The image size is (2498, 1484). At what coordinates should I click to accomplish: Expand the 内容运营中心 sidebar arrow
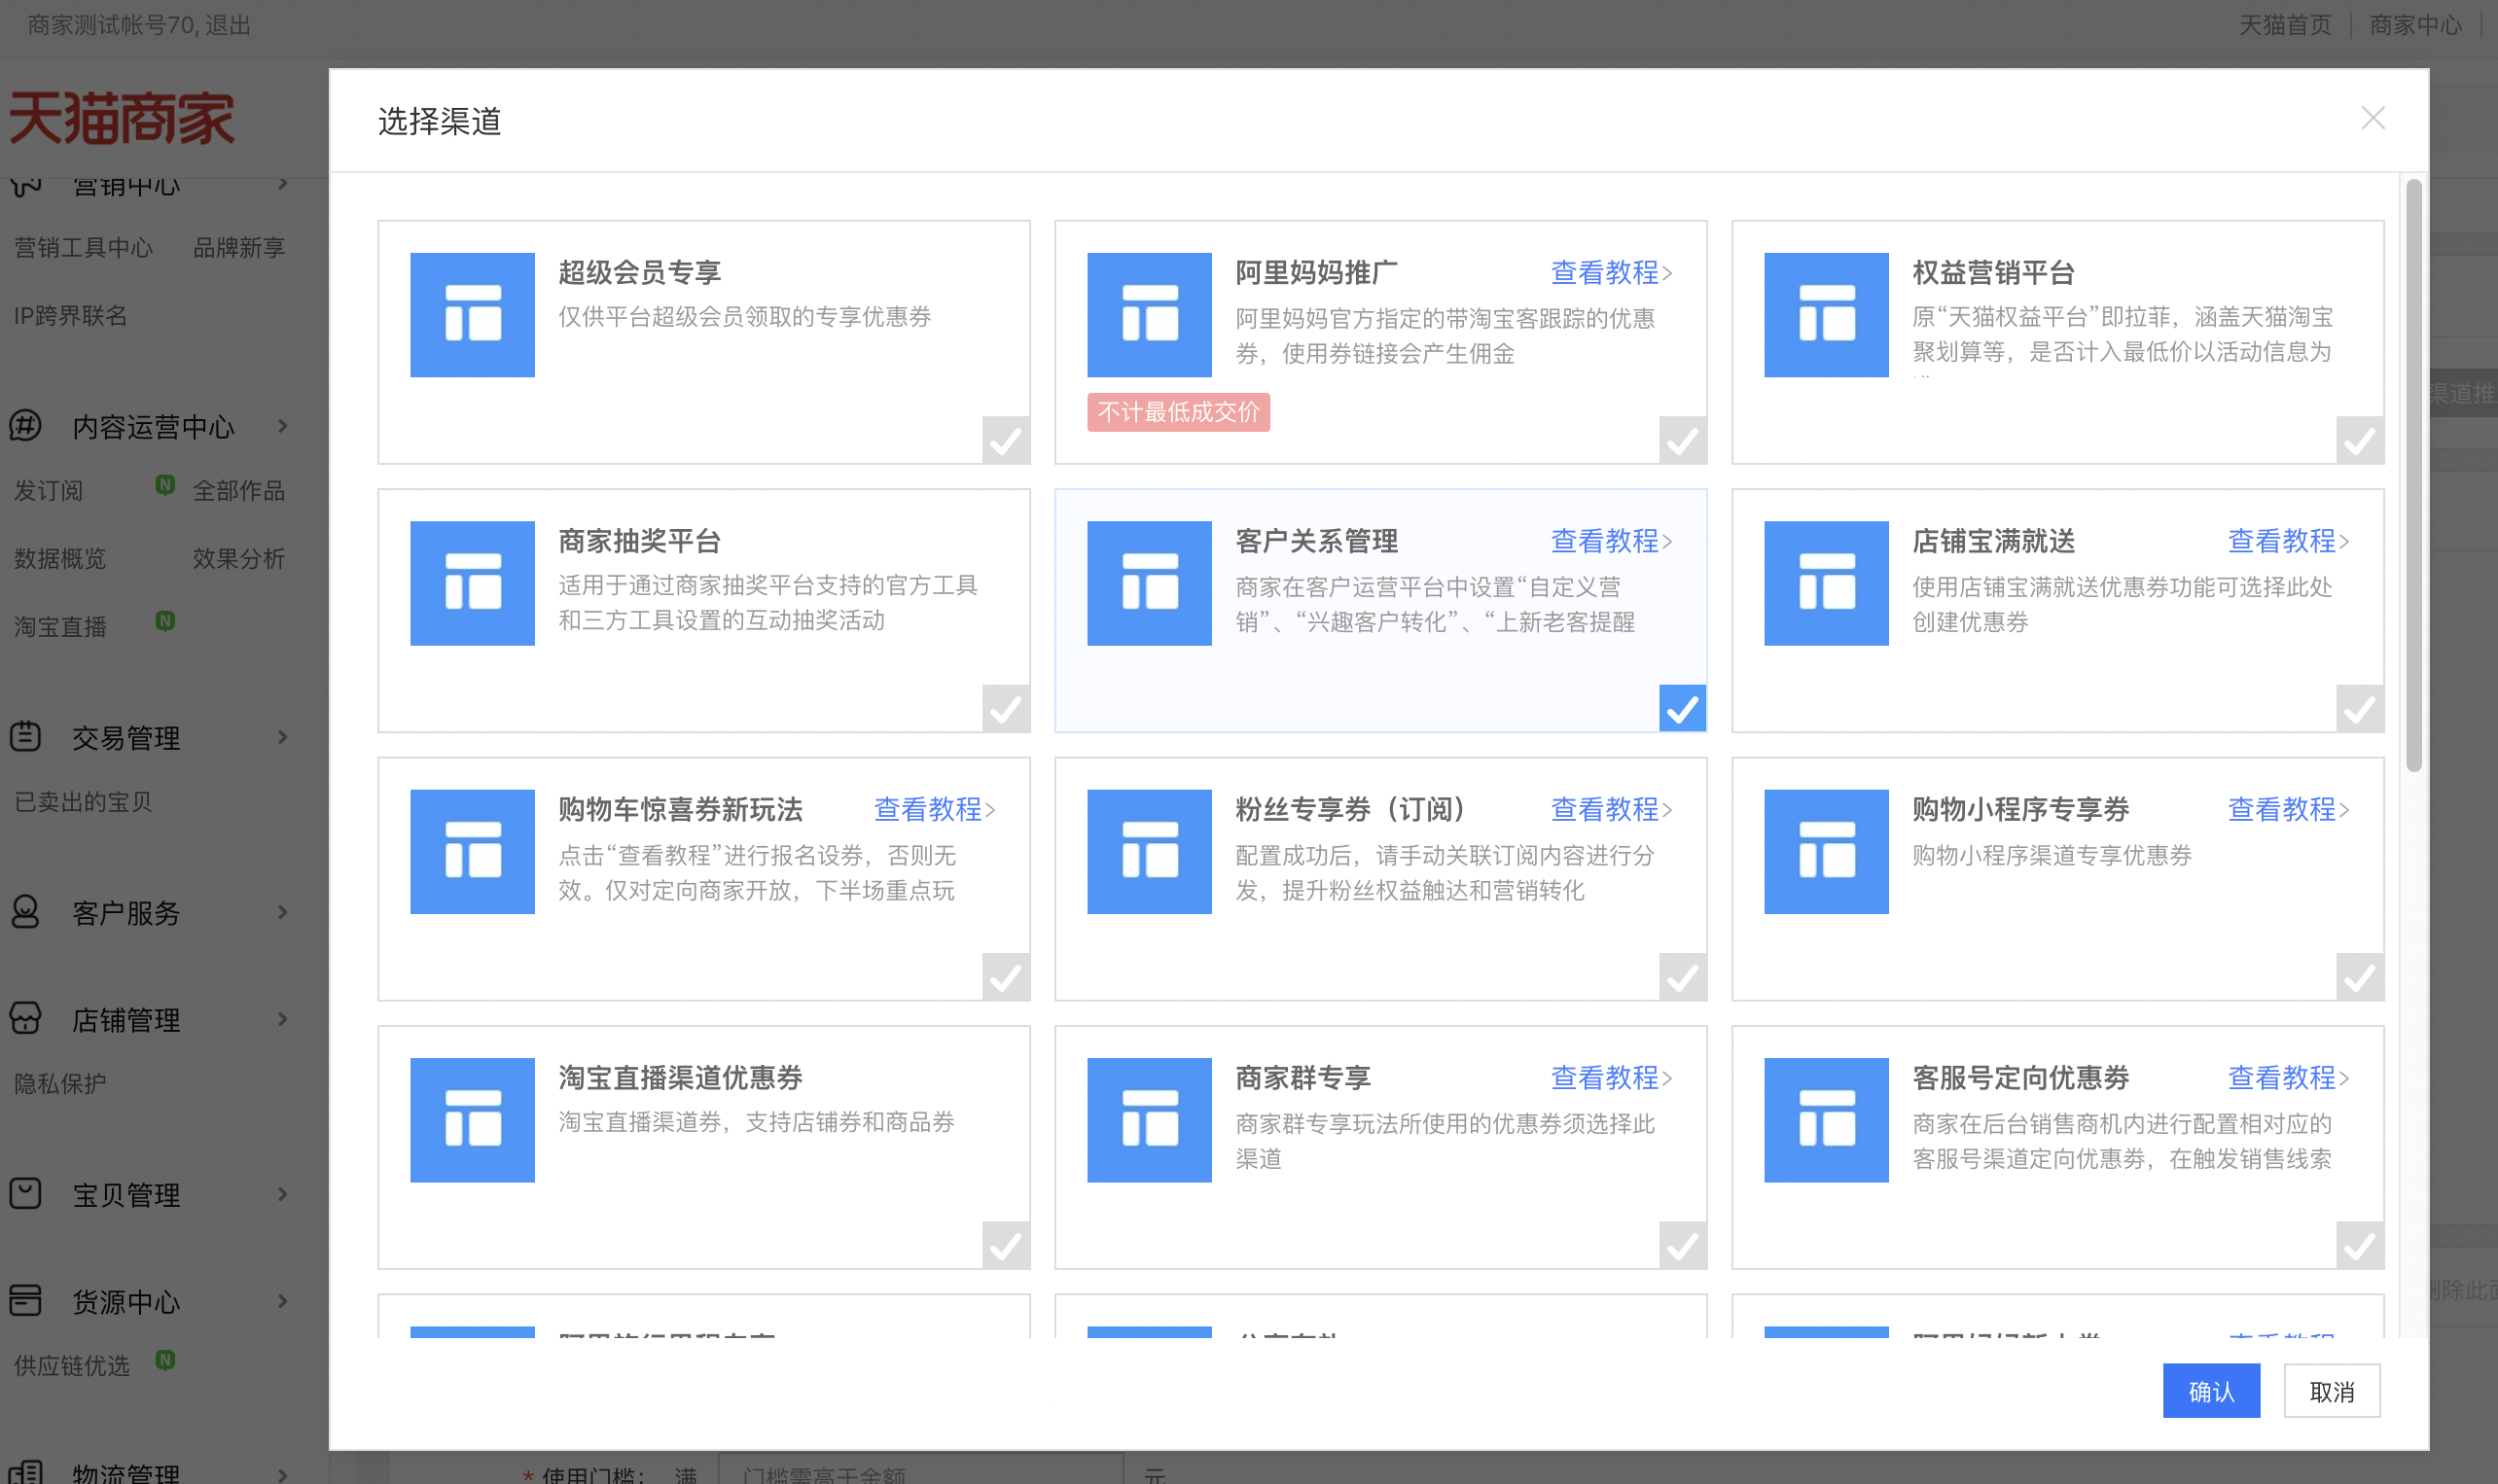coord(283,426)
